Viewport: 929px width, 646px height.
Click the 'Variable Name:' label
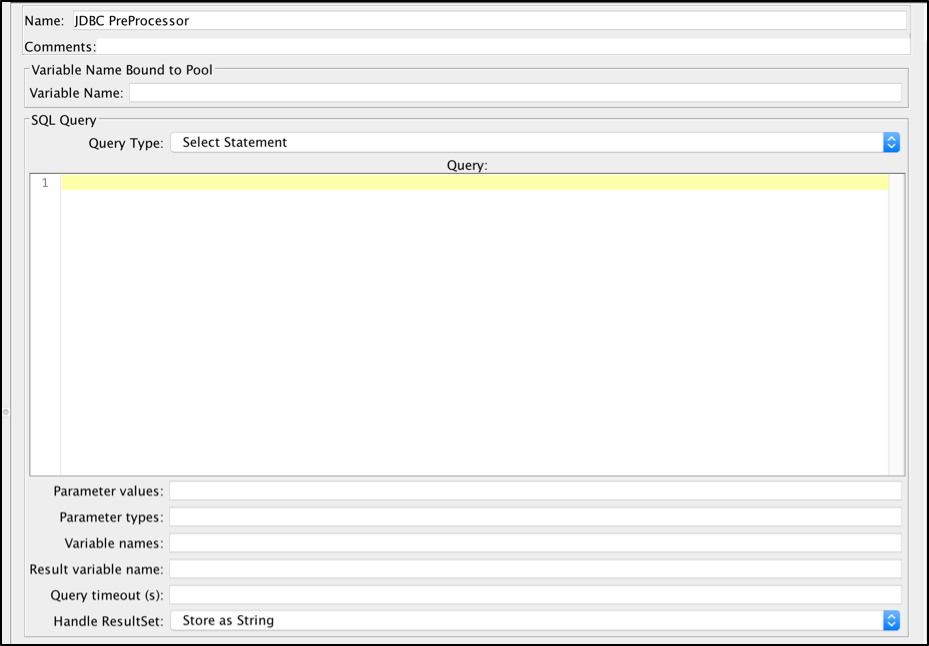(76, 93)
